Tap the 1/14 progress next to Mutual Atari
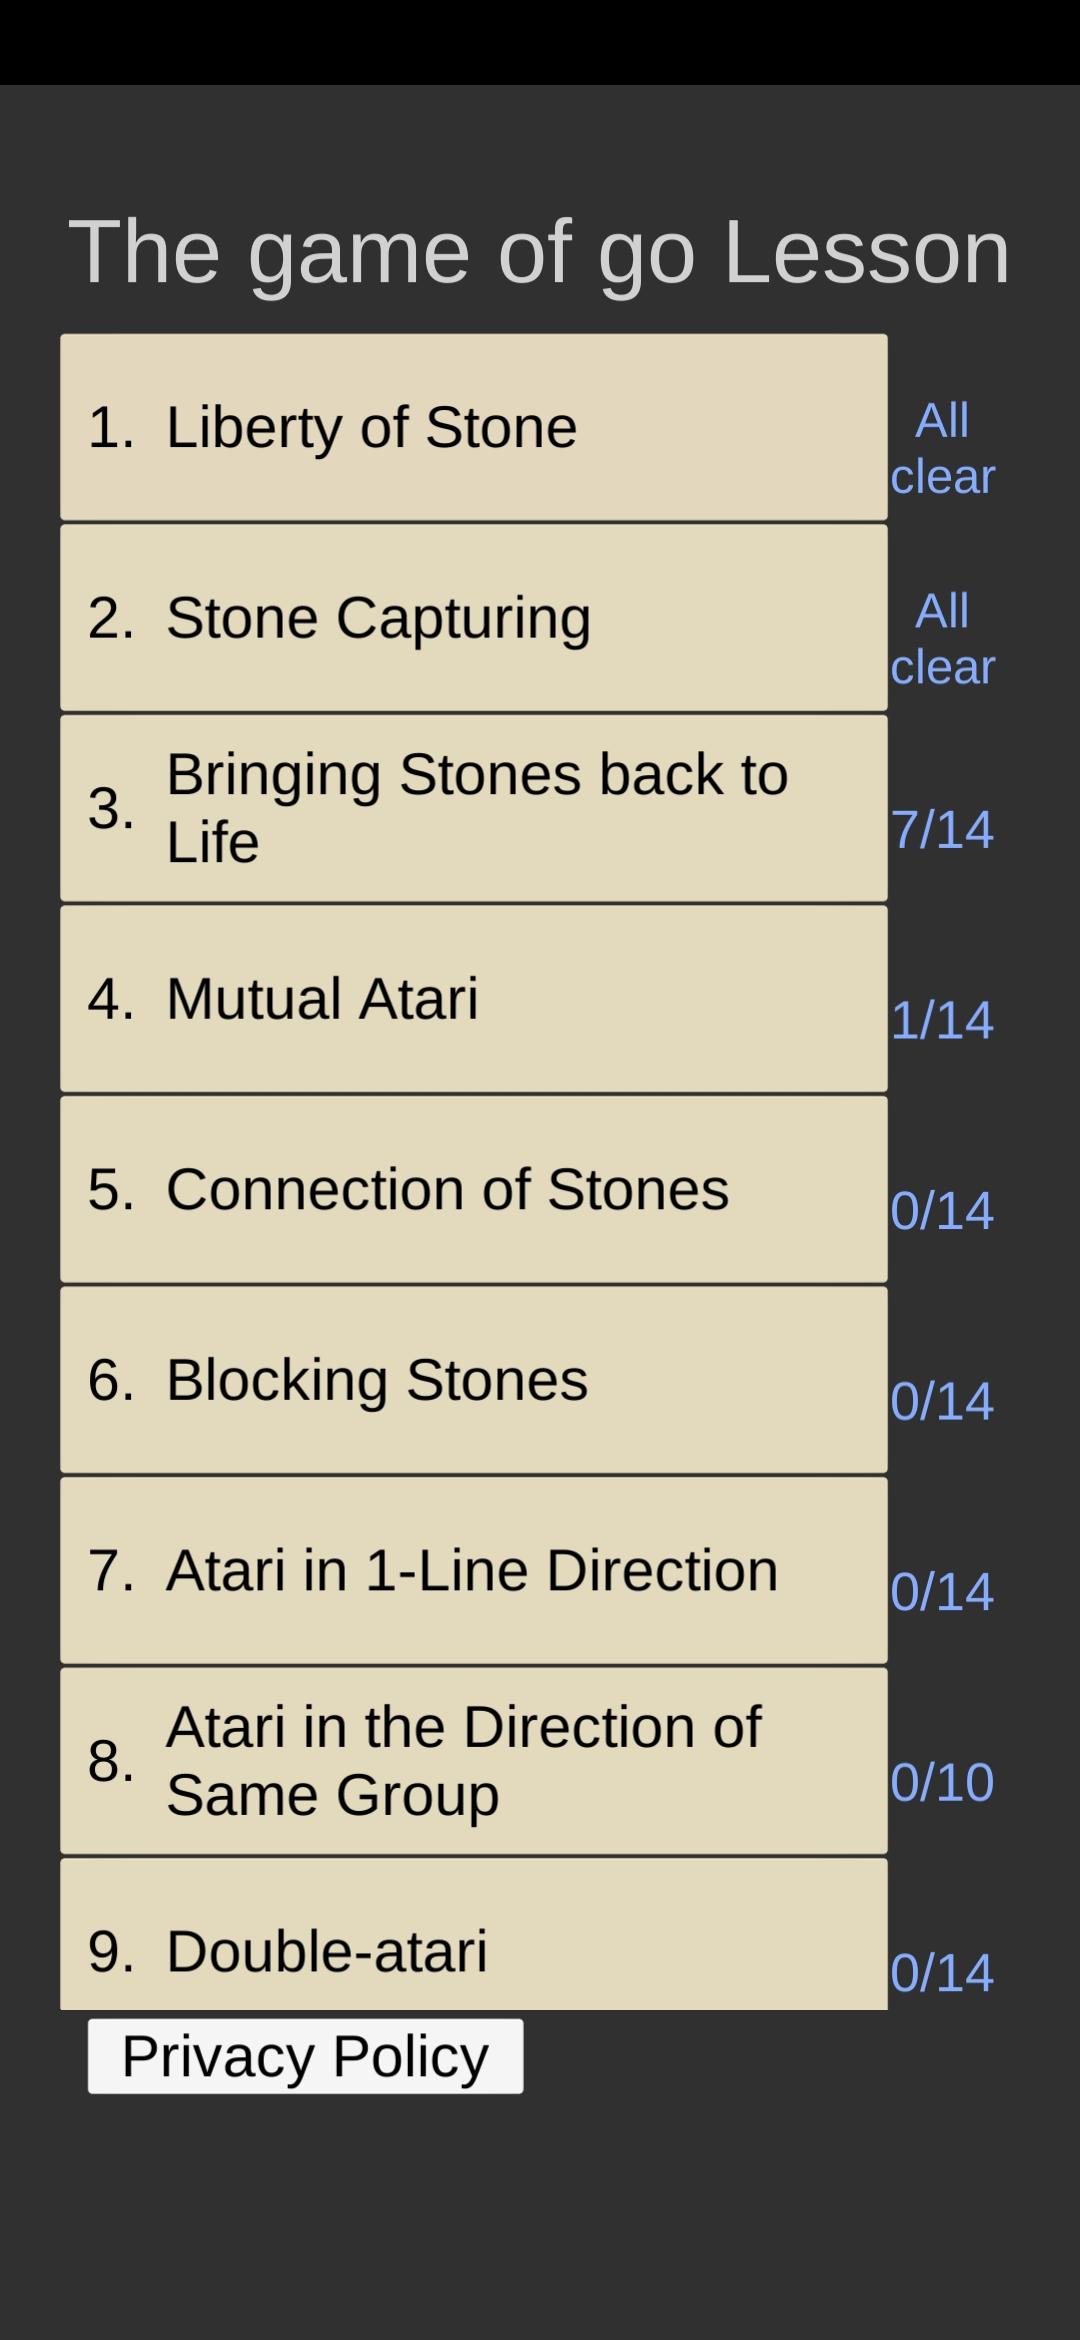The height and width of the screenshot is (2340, 1080). click(942, 1020)
